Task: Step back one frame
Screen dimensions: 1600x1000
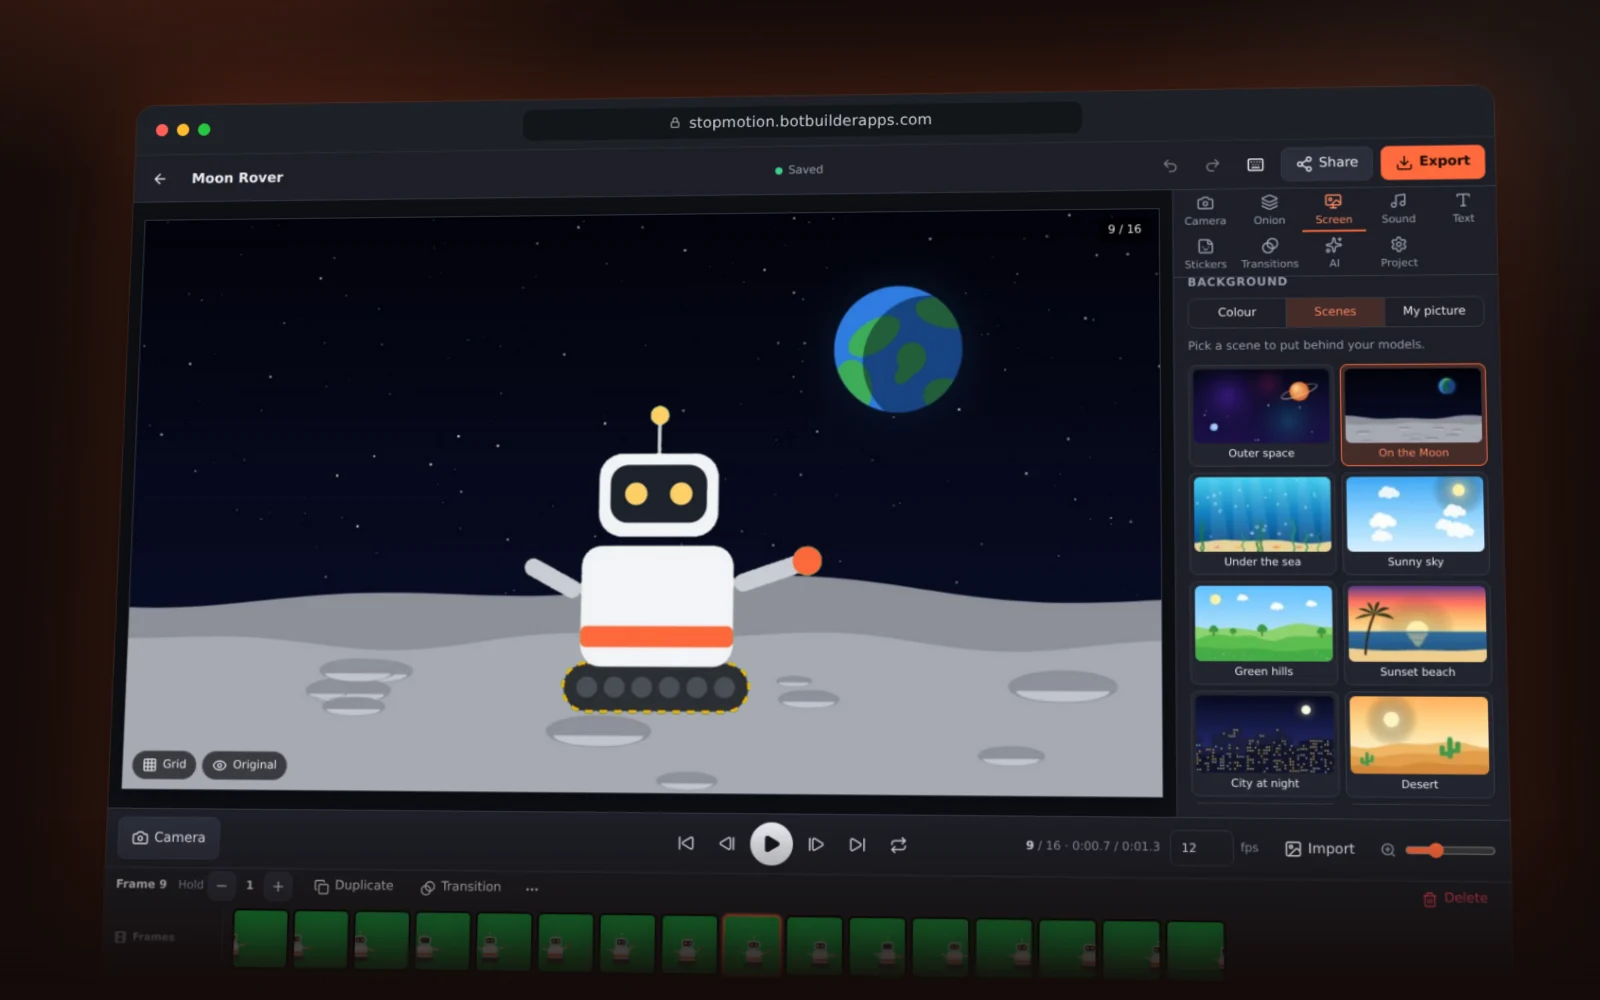Action: [x=727, y=843]
